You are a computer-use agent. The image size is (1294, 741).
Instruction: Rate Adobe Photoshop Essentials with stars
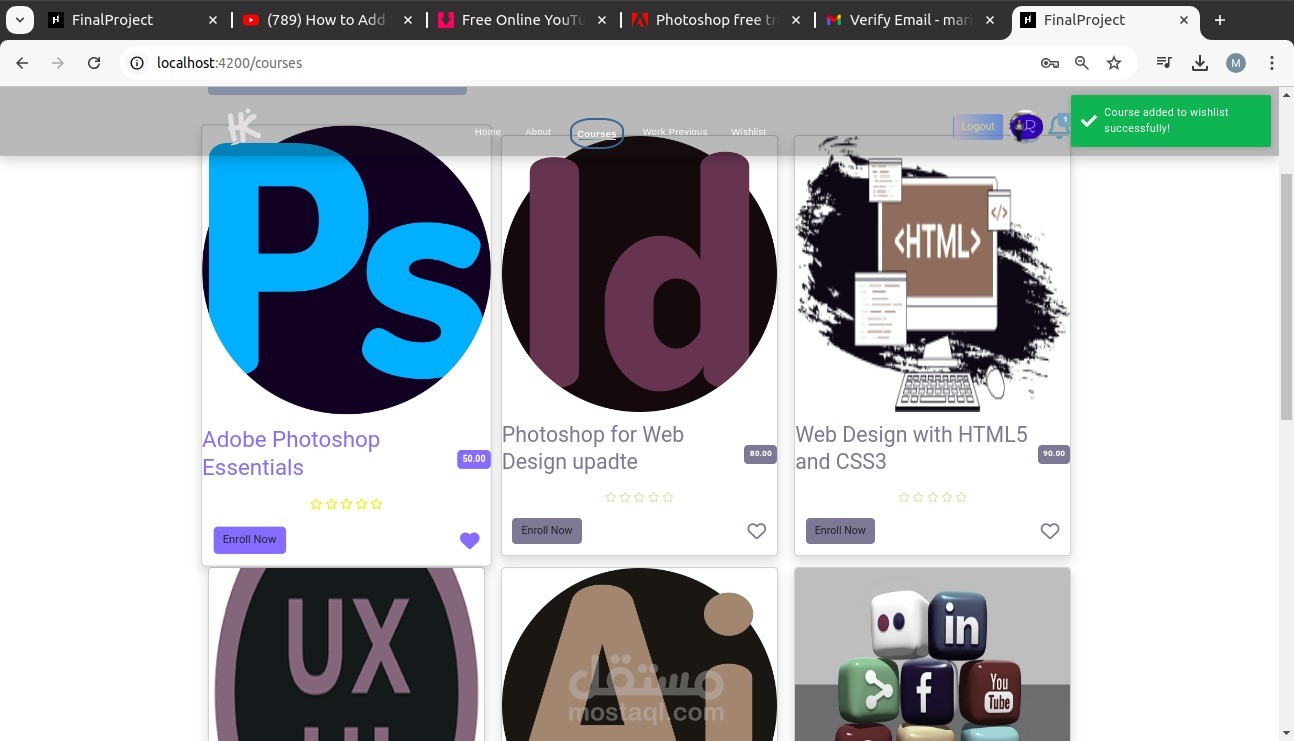pyautogui.click(x=346, y=504)
